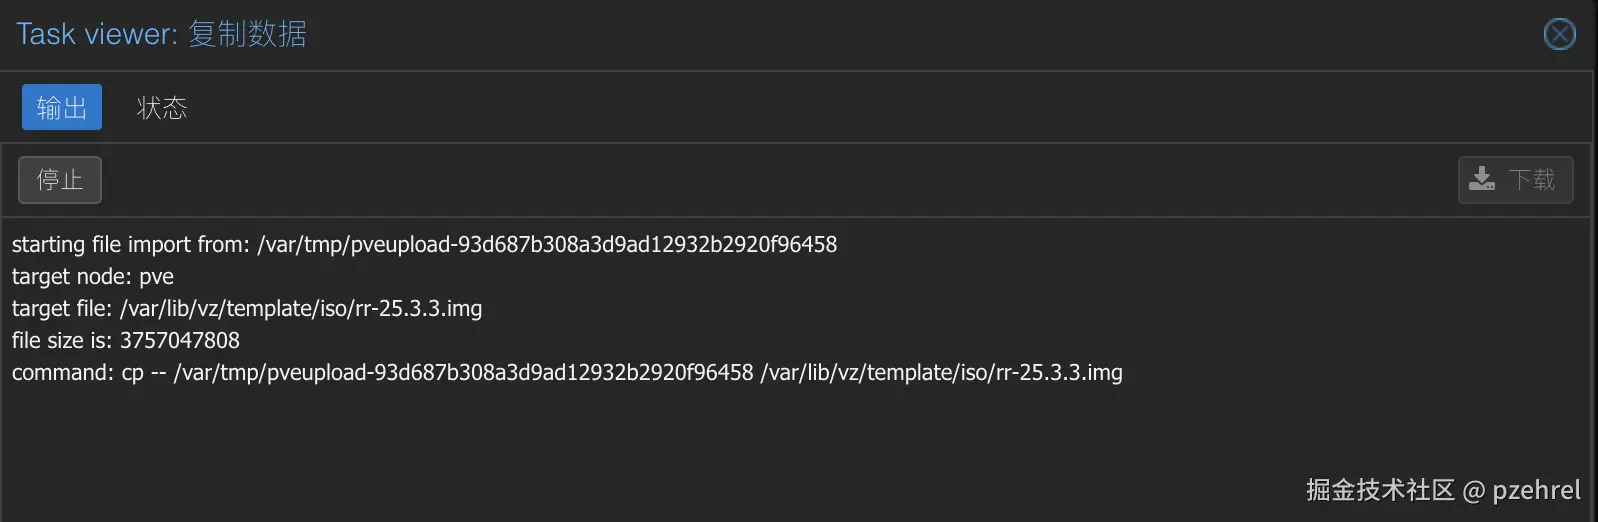Click the 'file size is:' label text

coord(62,341)
